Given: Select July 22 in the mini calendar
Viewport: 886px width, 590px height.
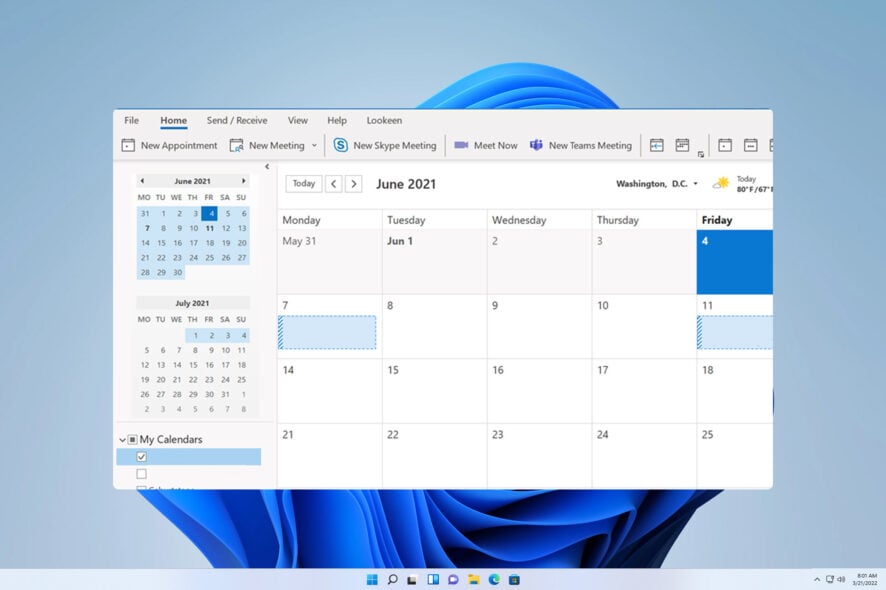Looking at the screenshot, I should (x=193, y=380).
